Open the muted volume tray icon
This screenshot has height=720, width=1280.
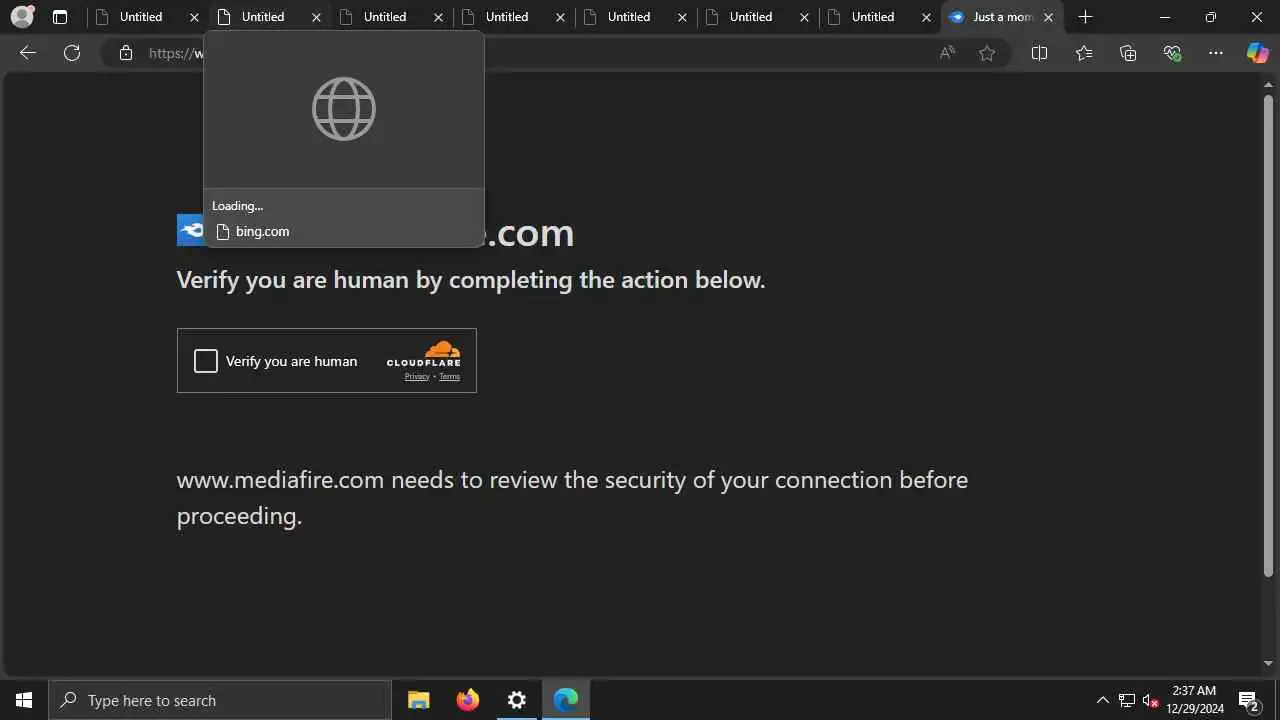1151,700
